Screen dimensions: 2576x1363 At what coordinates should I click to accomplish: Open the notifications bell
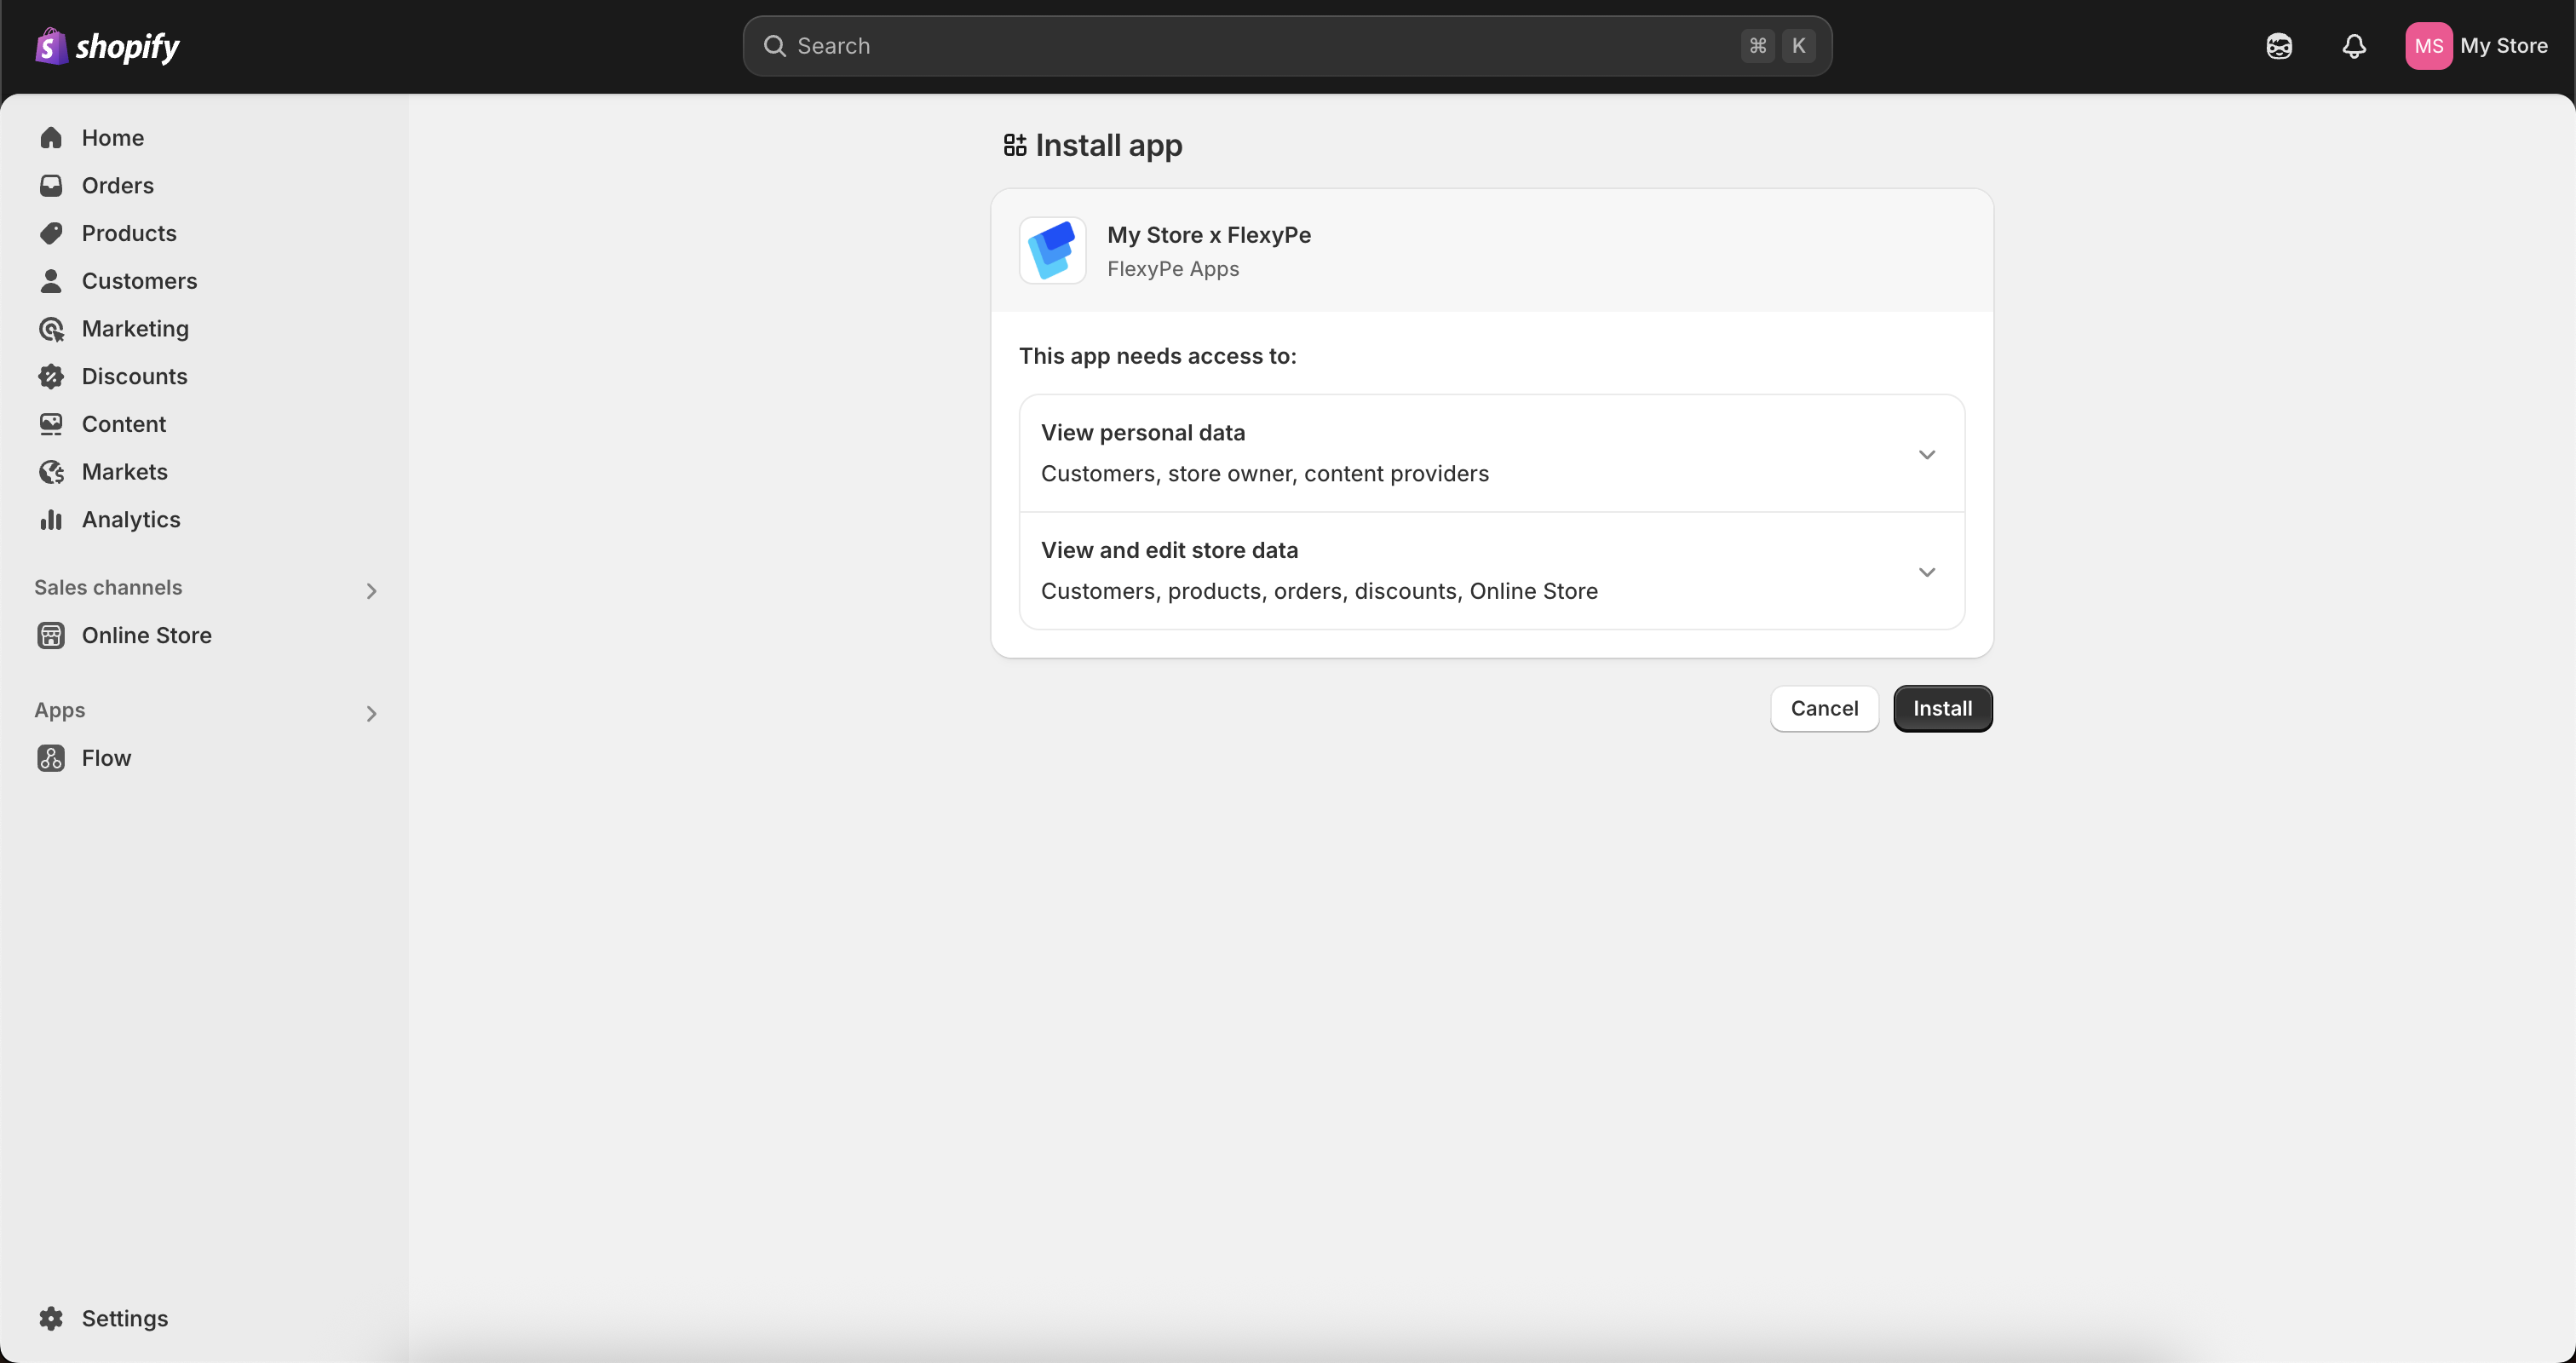coord(2354,46)
